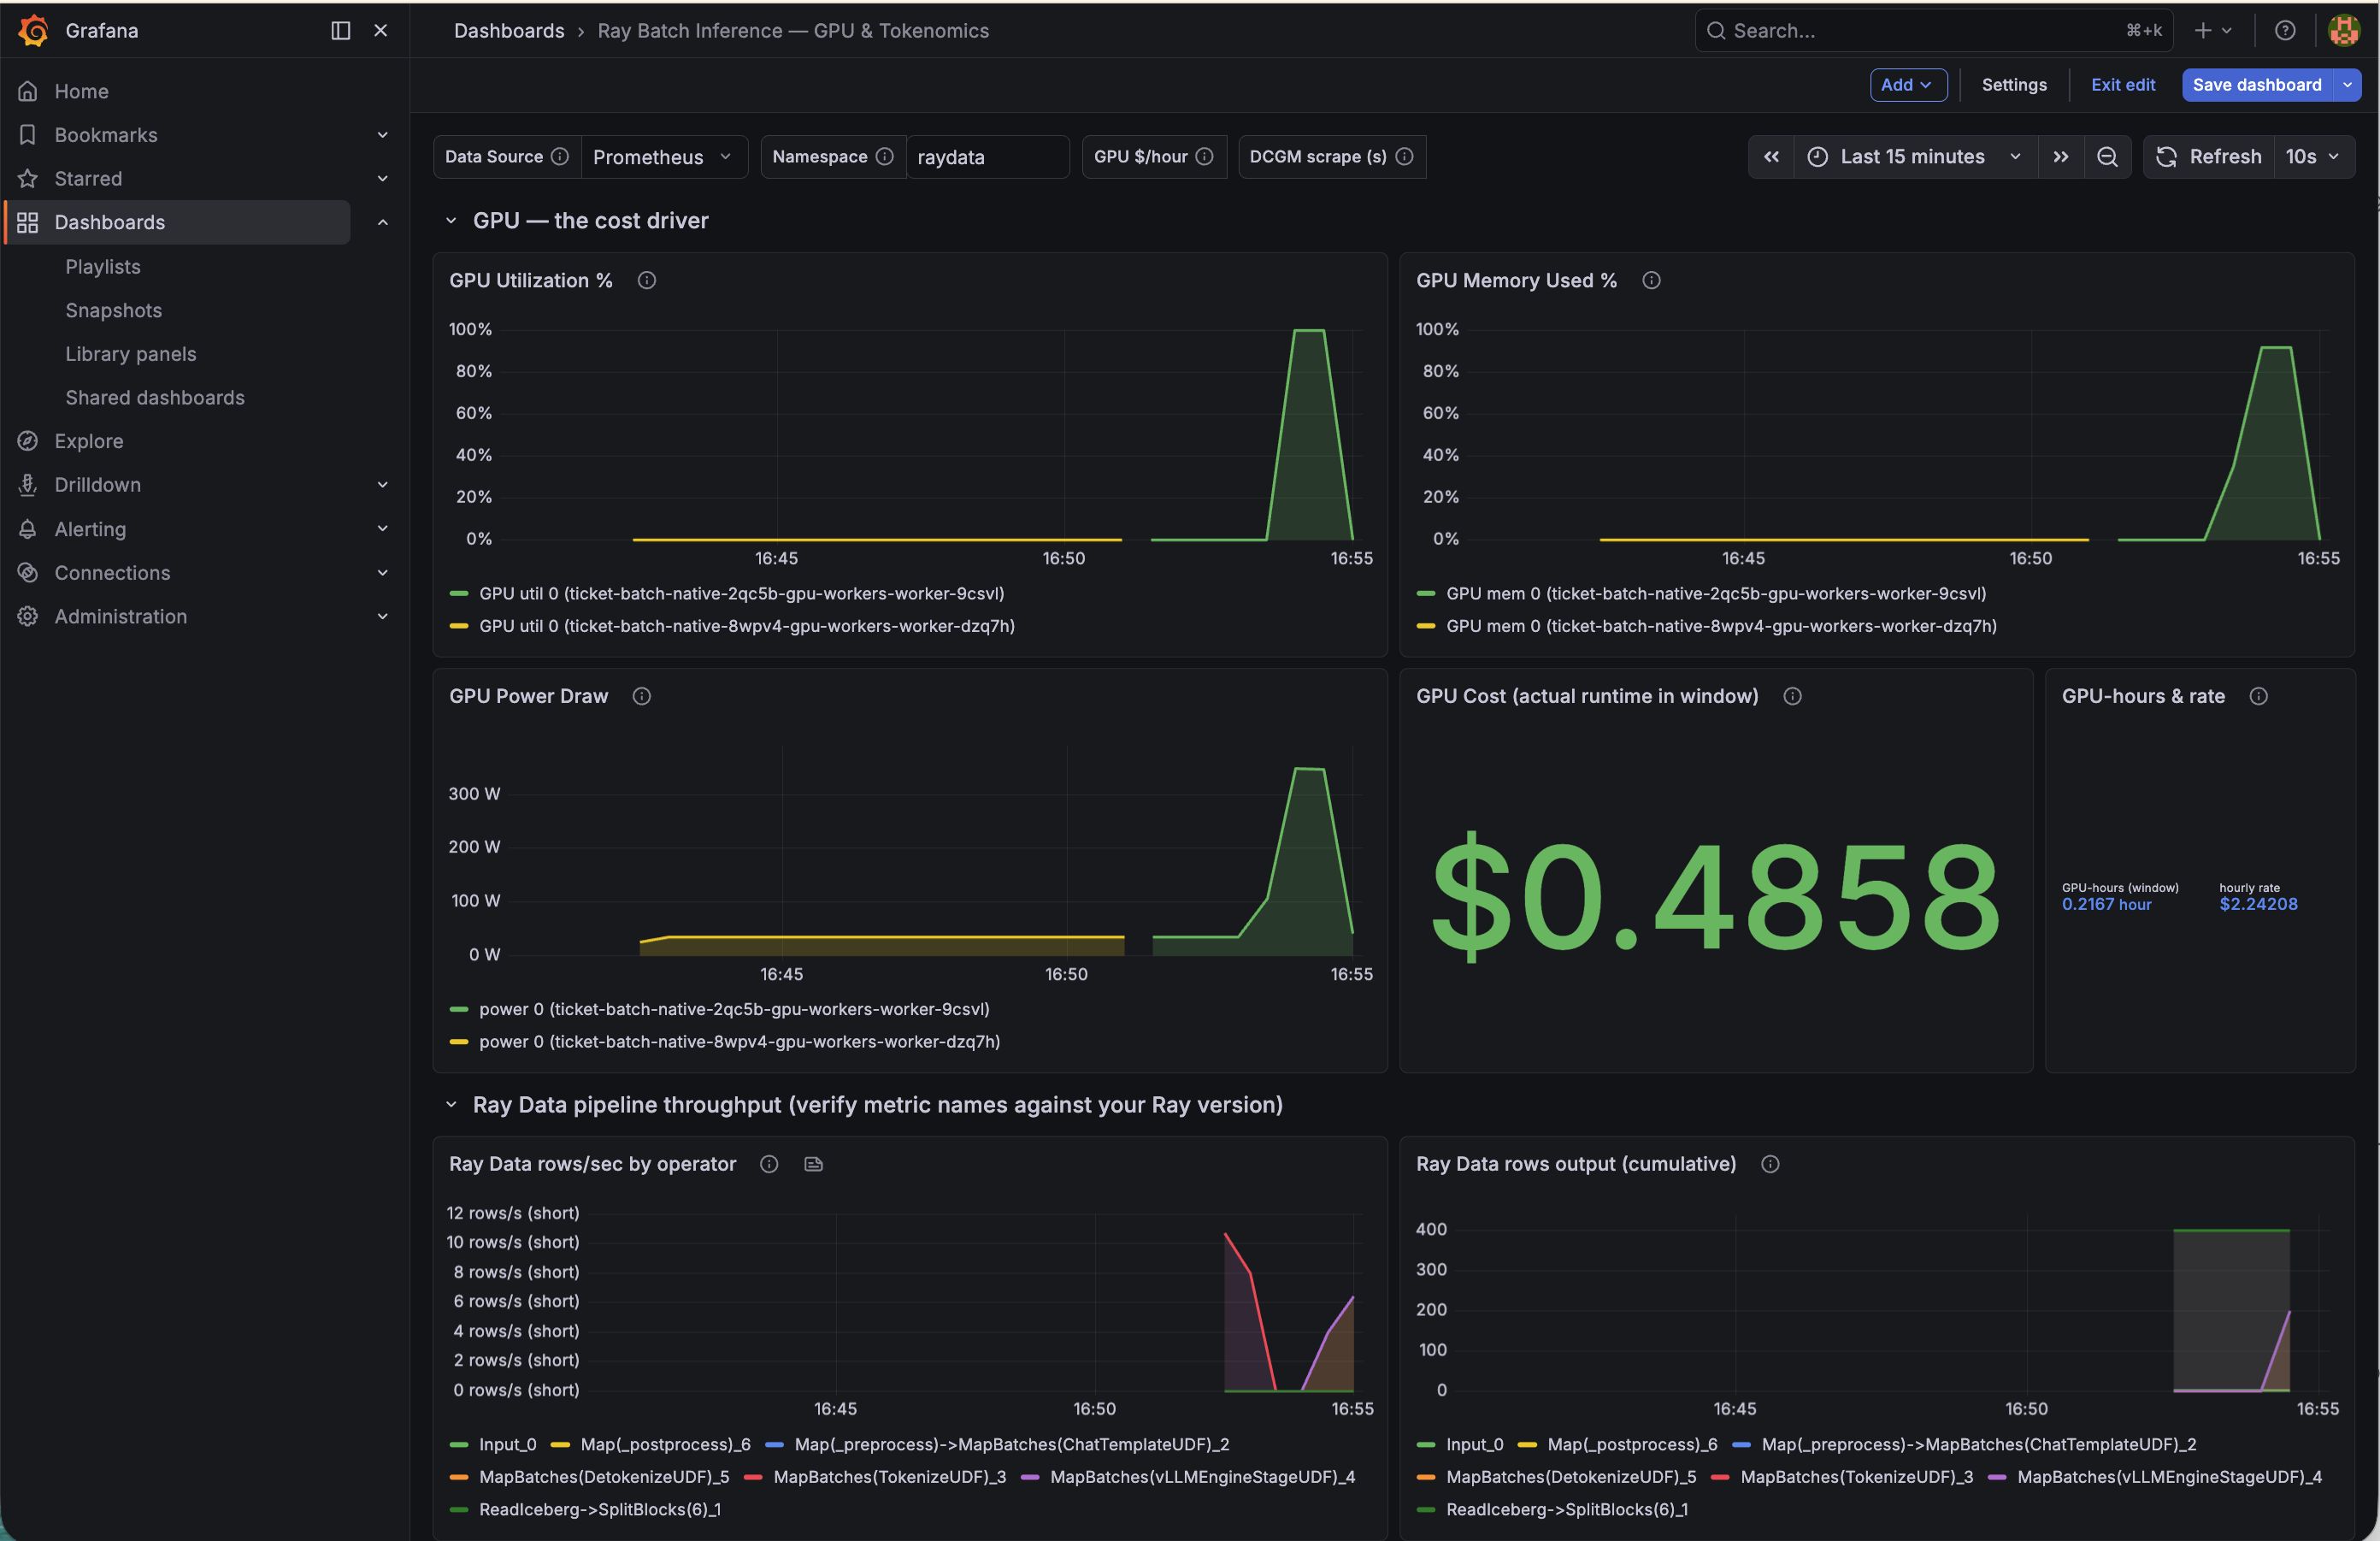
Task: Expand the Connections section chevron
Action: pos(382,573)
